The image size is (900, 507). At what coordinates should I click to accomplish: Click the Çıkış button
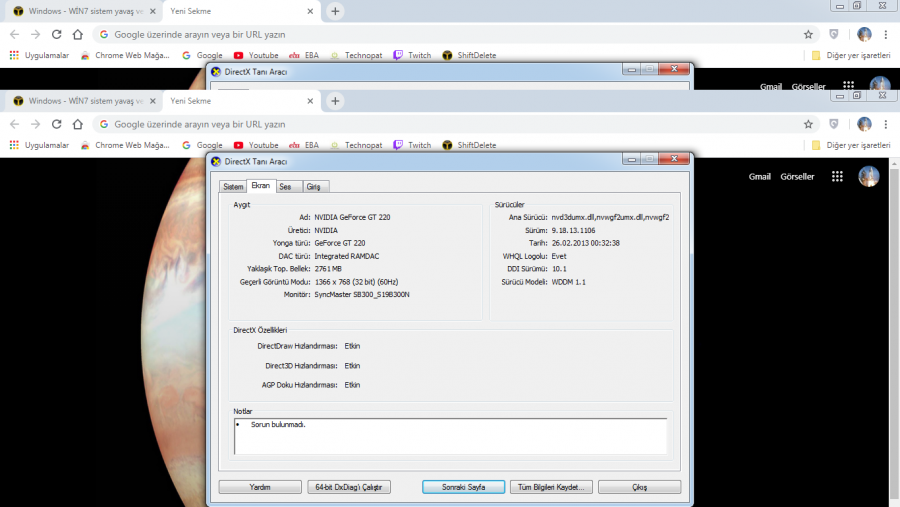[x=639, y=487]
